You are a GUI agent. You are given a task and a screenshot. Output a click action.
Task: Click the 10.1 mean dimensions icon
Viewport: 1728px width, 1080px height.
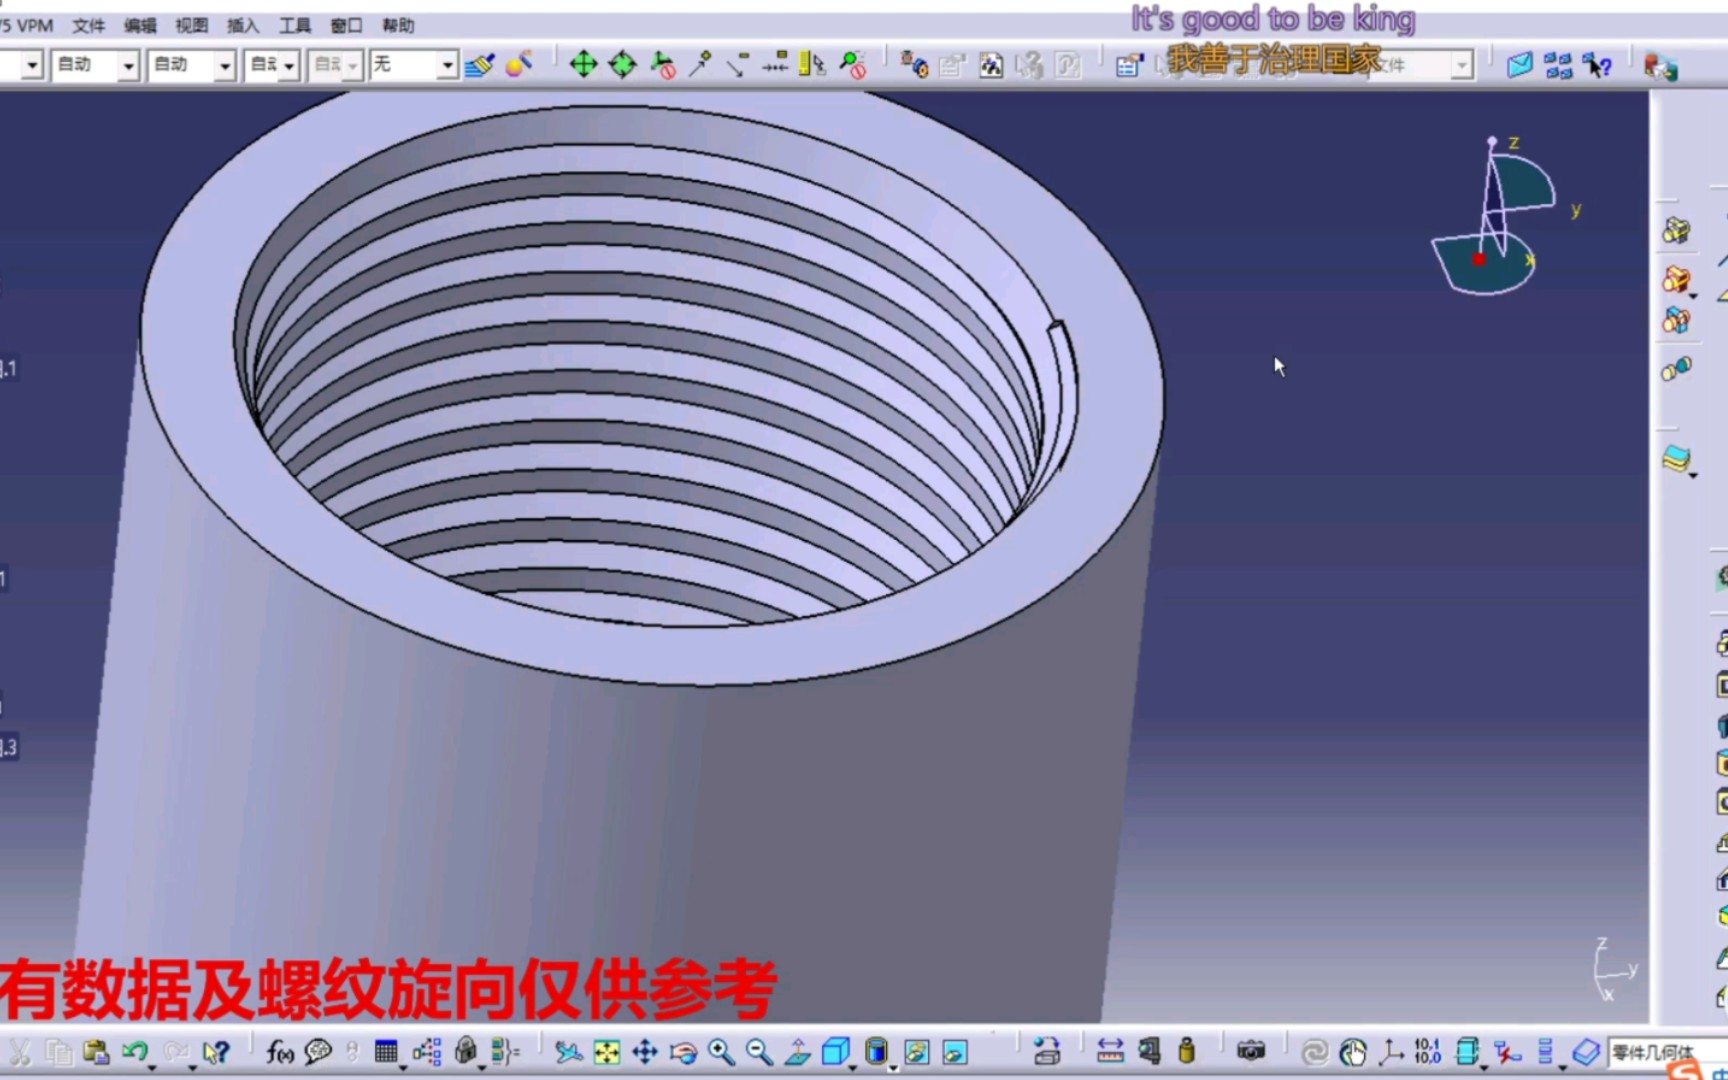1428,1051
